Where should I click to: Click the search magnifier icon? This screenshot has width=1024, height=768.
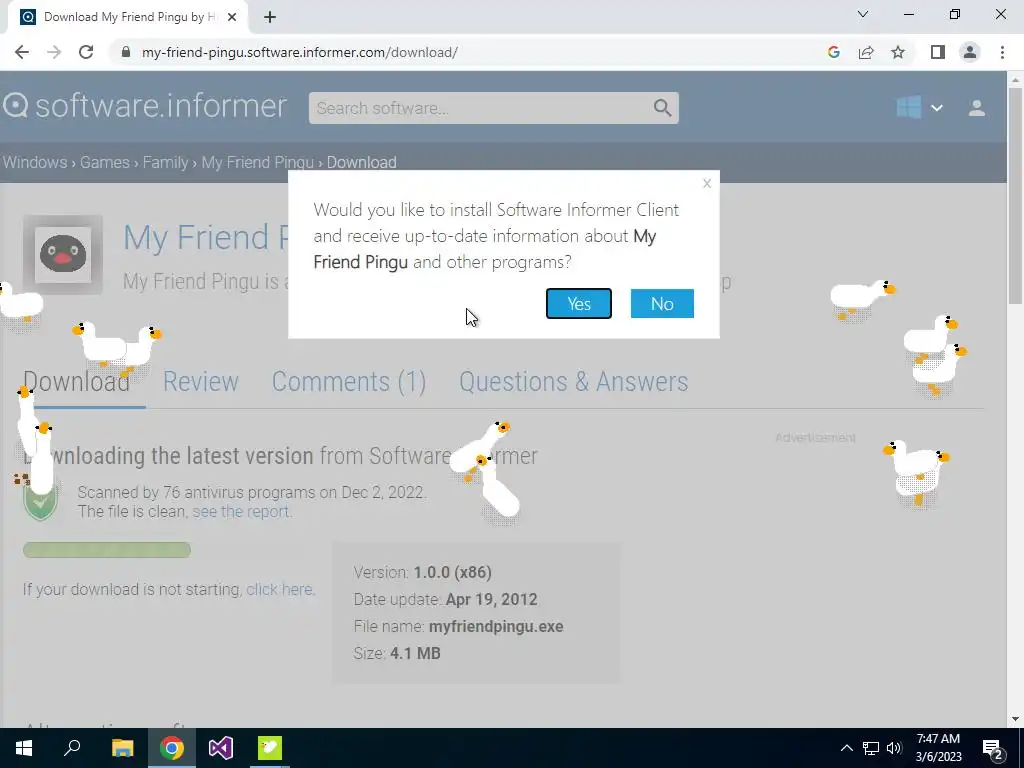662,108
